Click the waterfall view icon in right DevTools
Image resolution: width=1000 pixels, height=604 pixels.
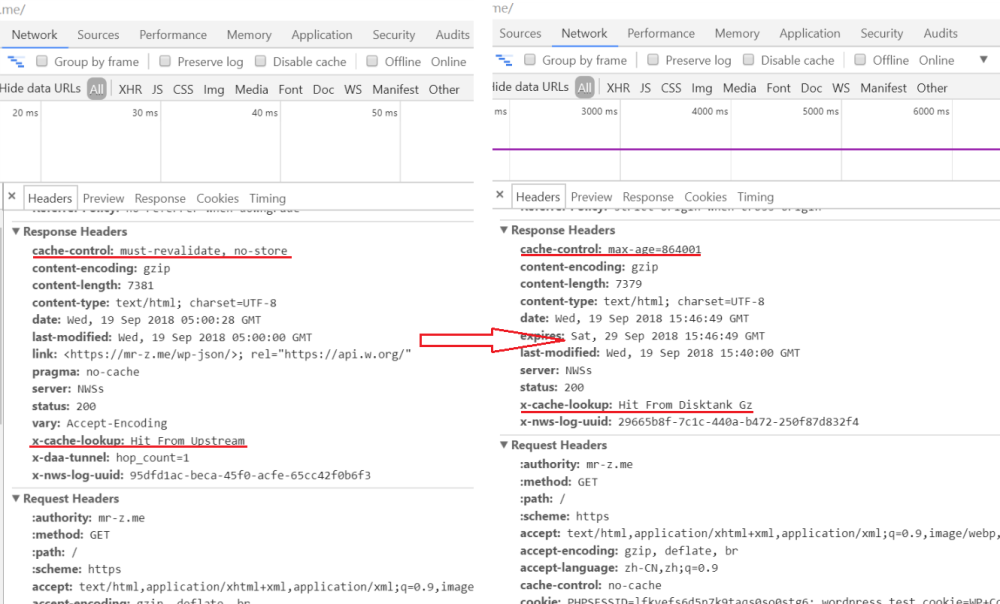(504, 61)
